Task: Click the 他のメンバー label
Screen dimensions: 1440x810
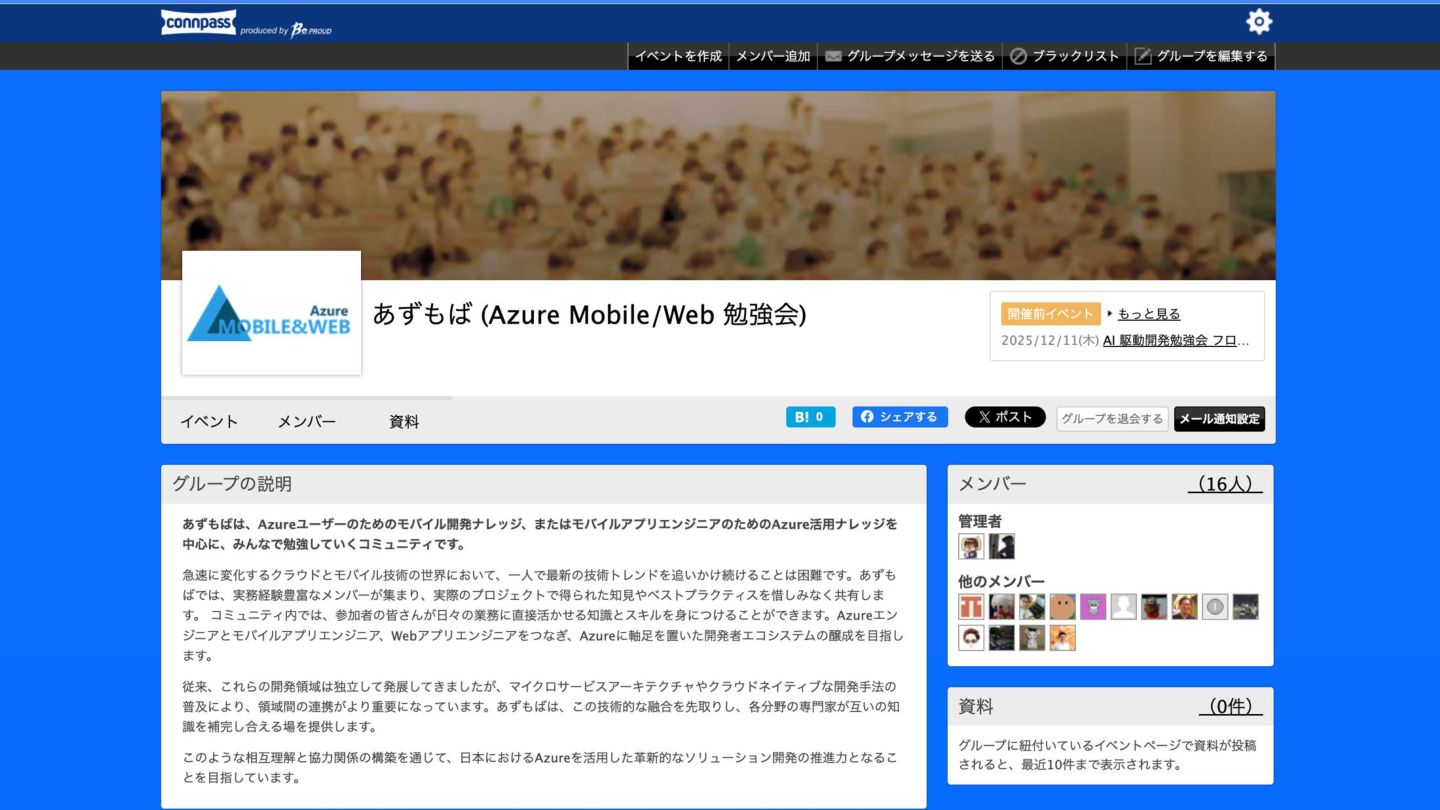Action: (x=1001, y=582)
